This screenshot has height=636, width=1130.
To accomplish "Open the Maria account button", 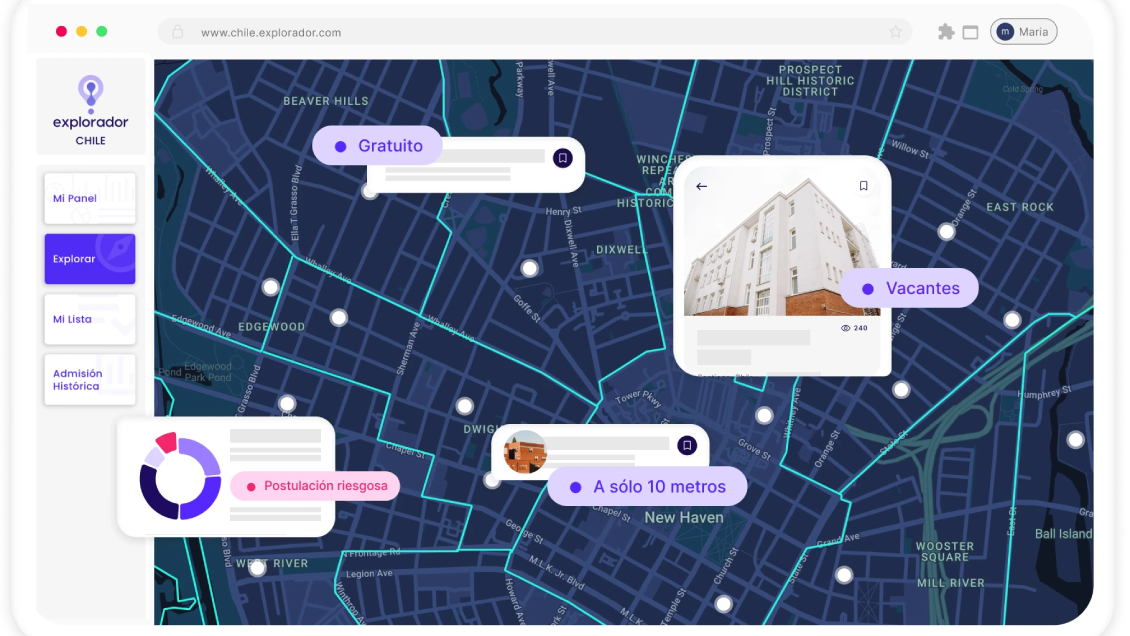I will [1023, 31].
